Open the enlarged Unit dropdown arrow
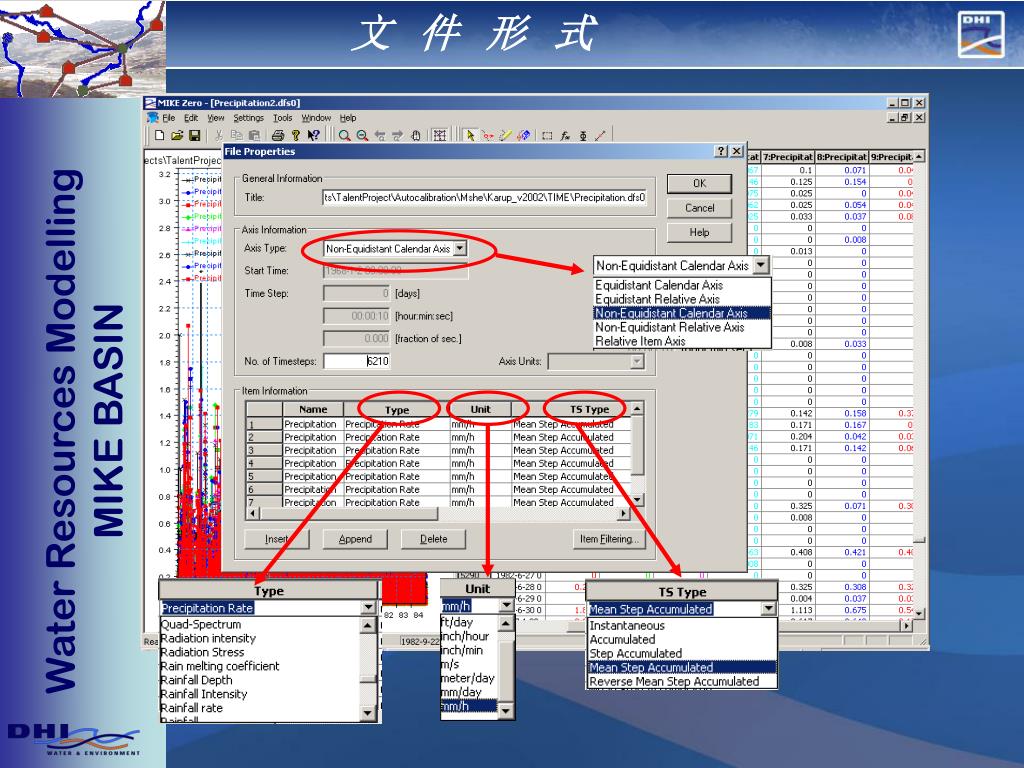Viewport: 1024px width, 768px height. coord(507,605)
